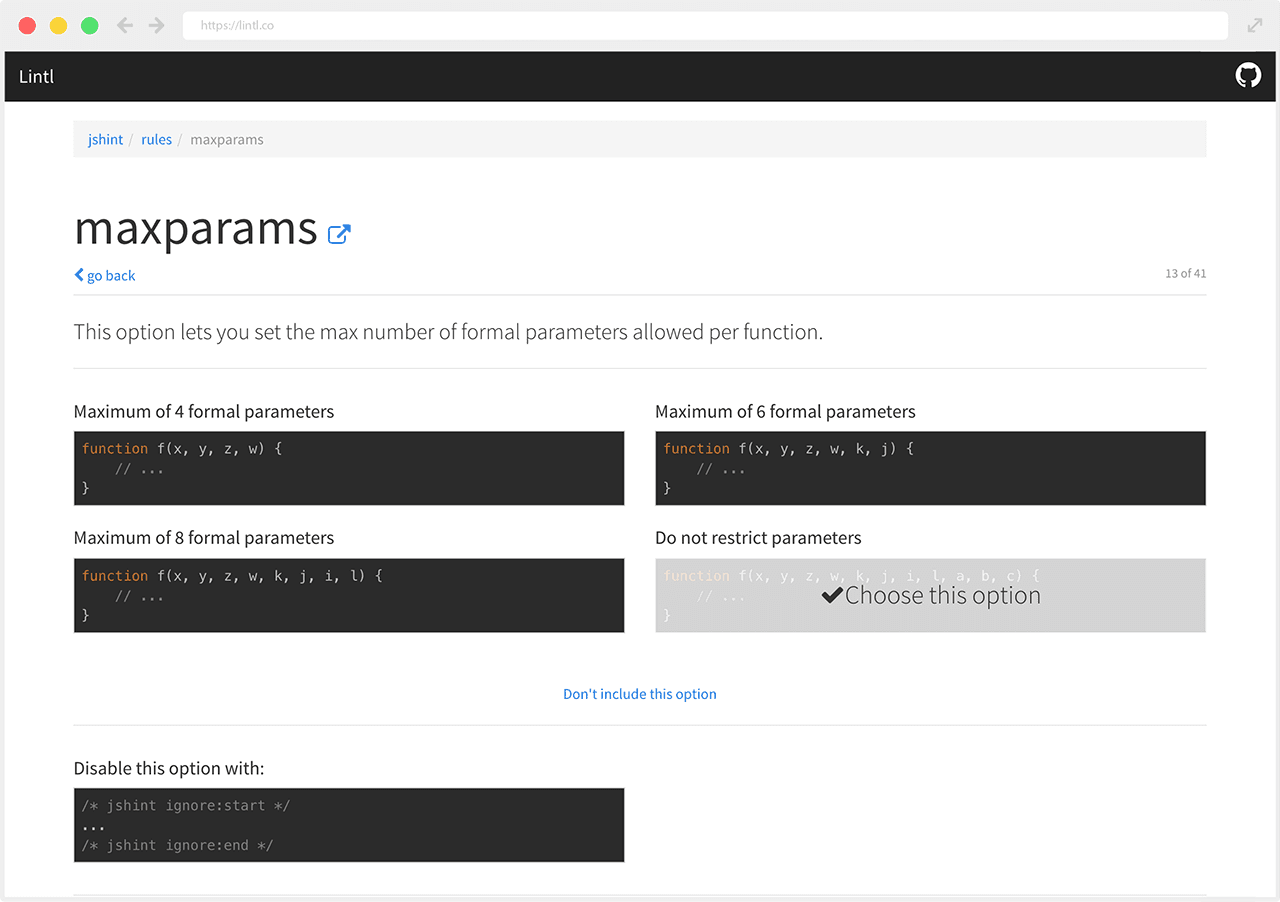This screenshot has height=902, width=1280.
Task: Go to rules breadcrumb
Action: pyautogui.click(x=156, y=139)
